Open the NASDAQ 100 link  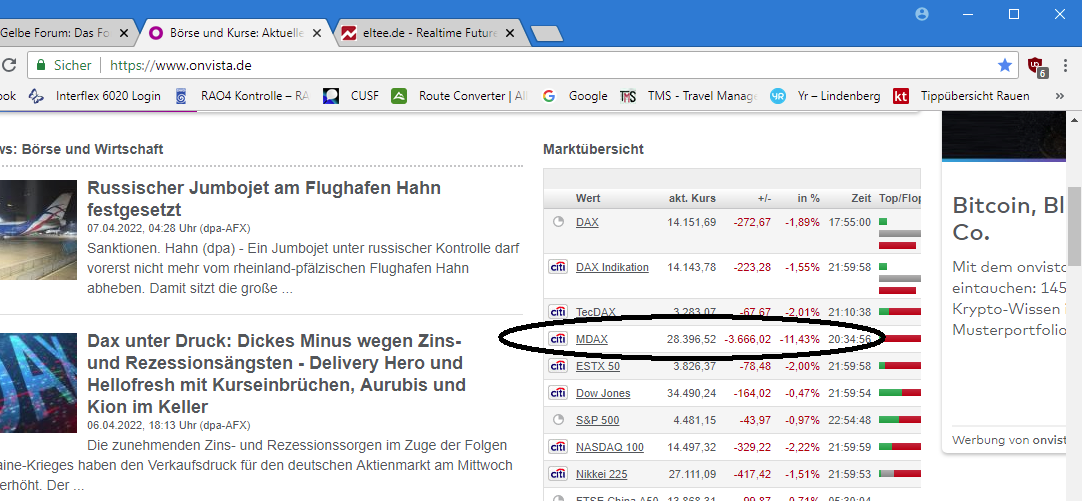[609, 447]
